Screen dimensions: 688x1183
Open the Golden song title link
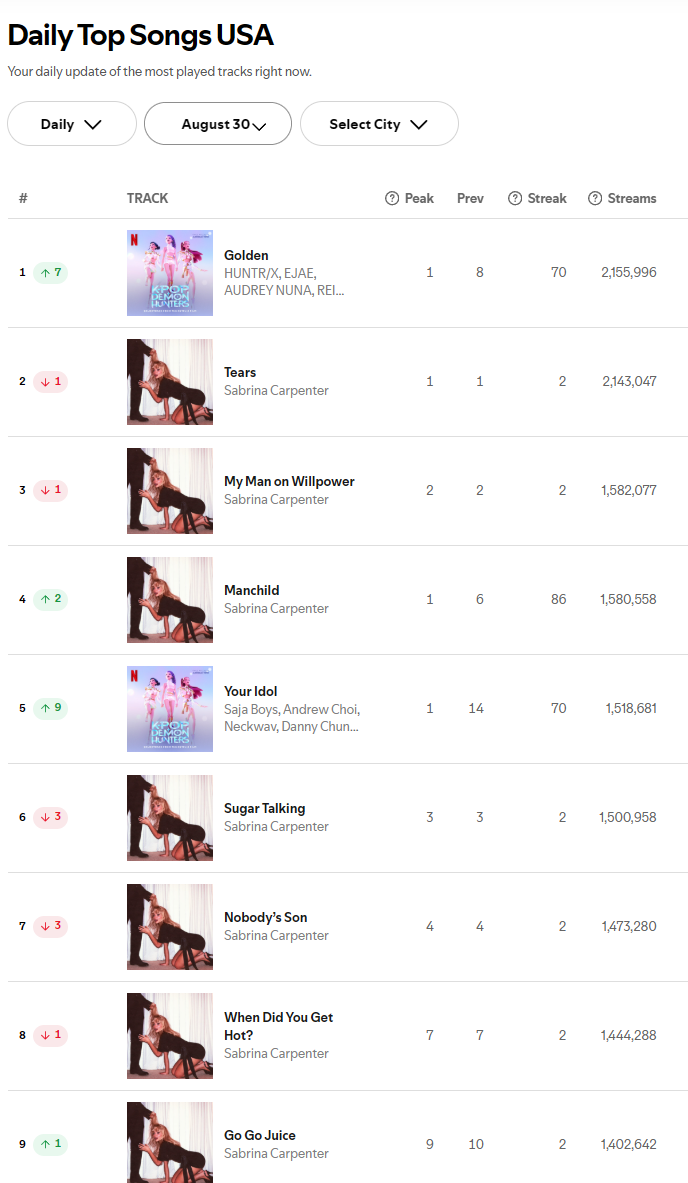point(246,255)
